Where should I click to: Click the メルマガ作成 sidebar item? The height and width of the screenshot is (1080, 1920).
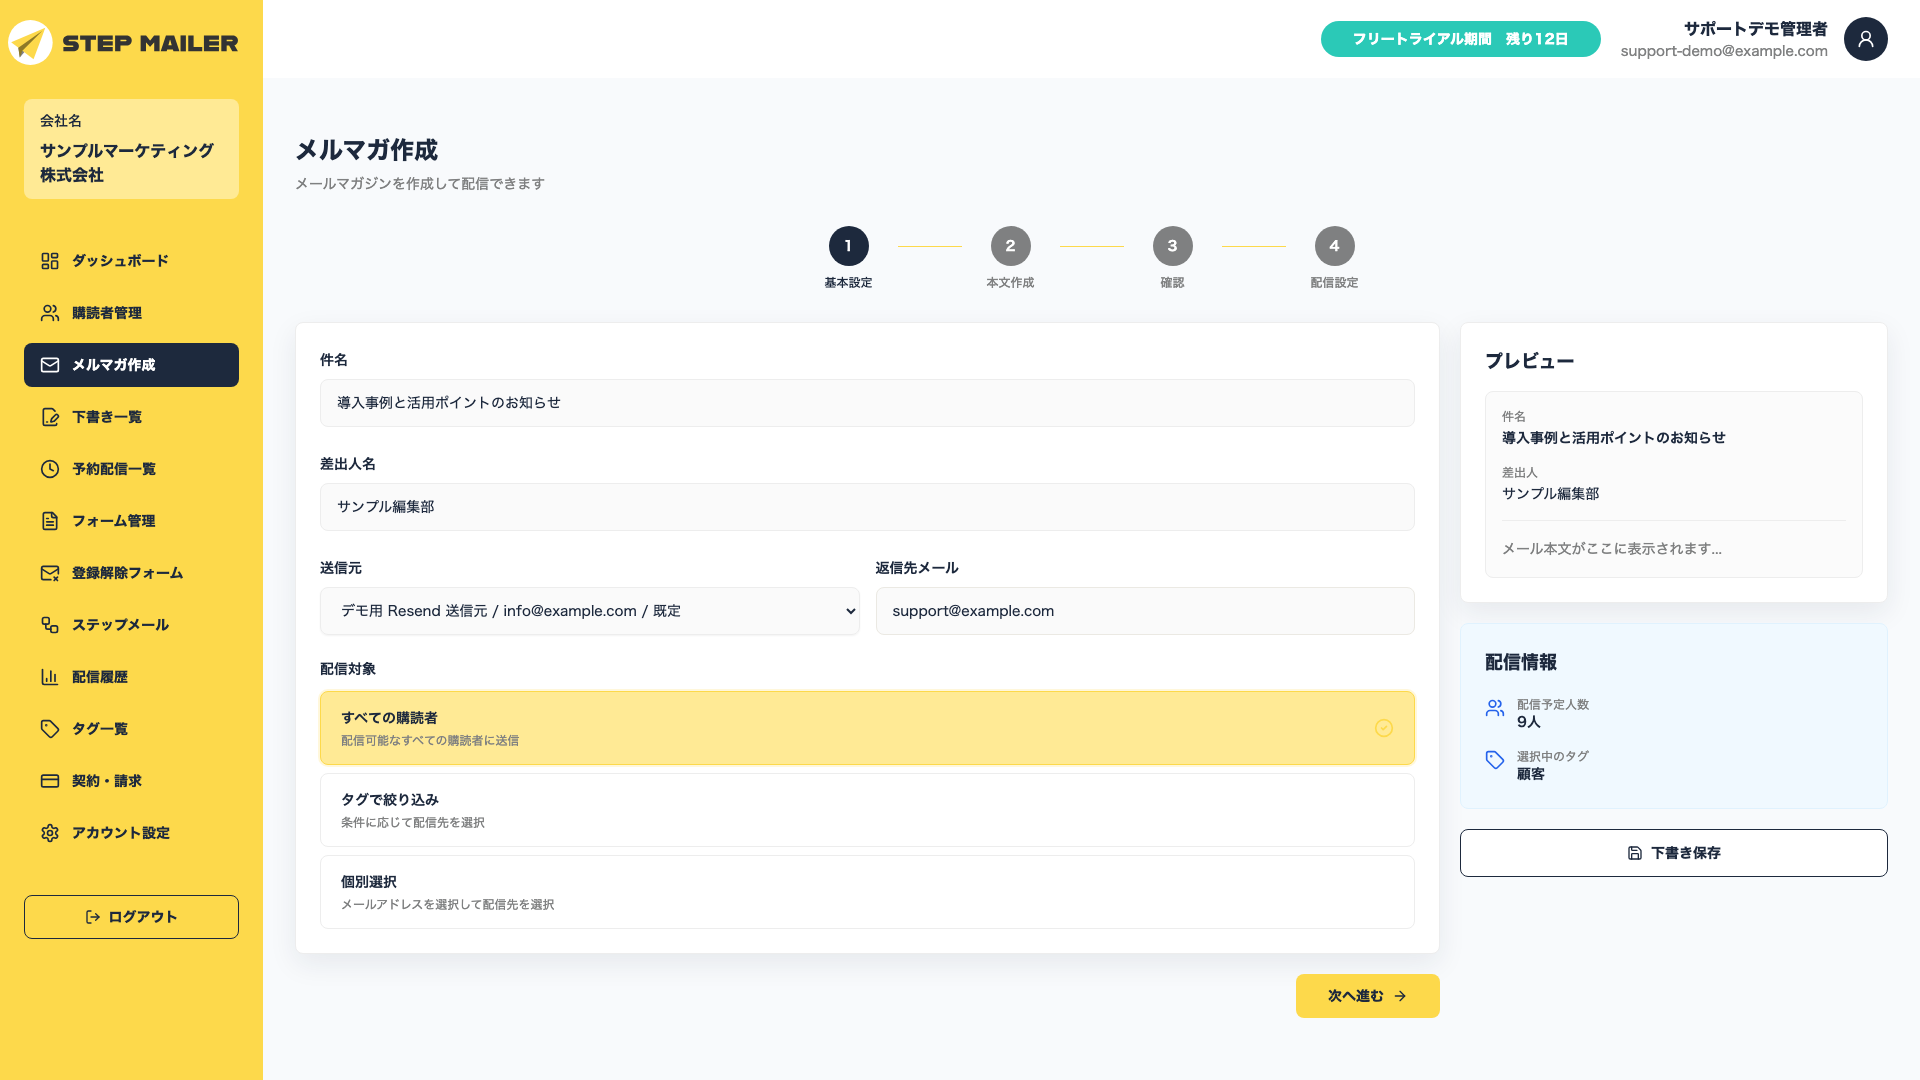coord(131,365)
